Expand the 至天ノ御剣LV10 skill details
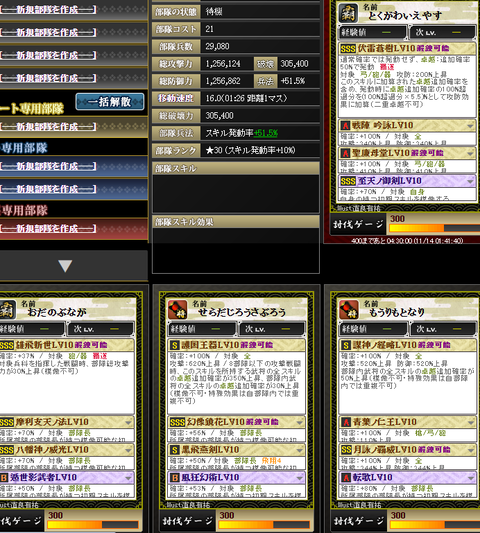Image resolution: width=480 pixels, height=533 pixels. pos(470,181)
